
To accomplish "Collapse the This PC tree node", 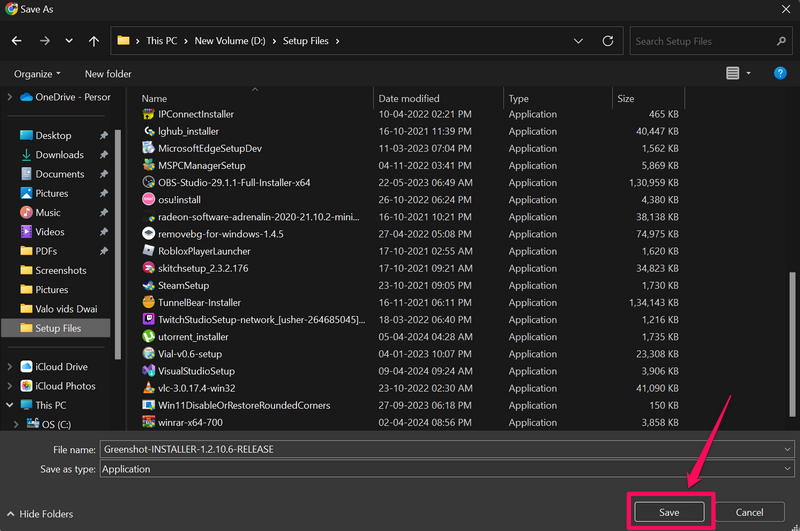I will pos(11,405).
